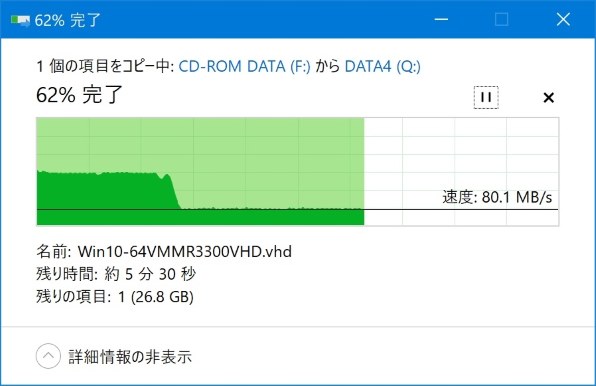This screenshot has width=596, height=386.
Task: Click the disabled maximize button
Action: 502,19
